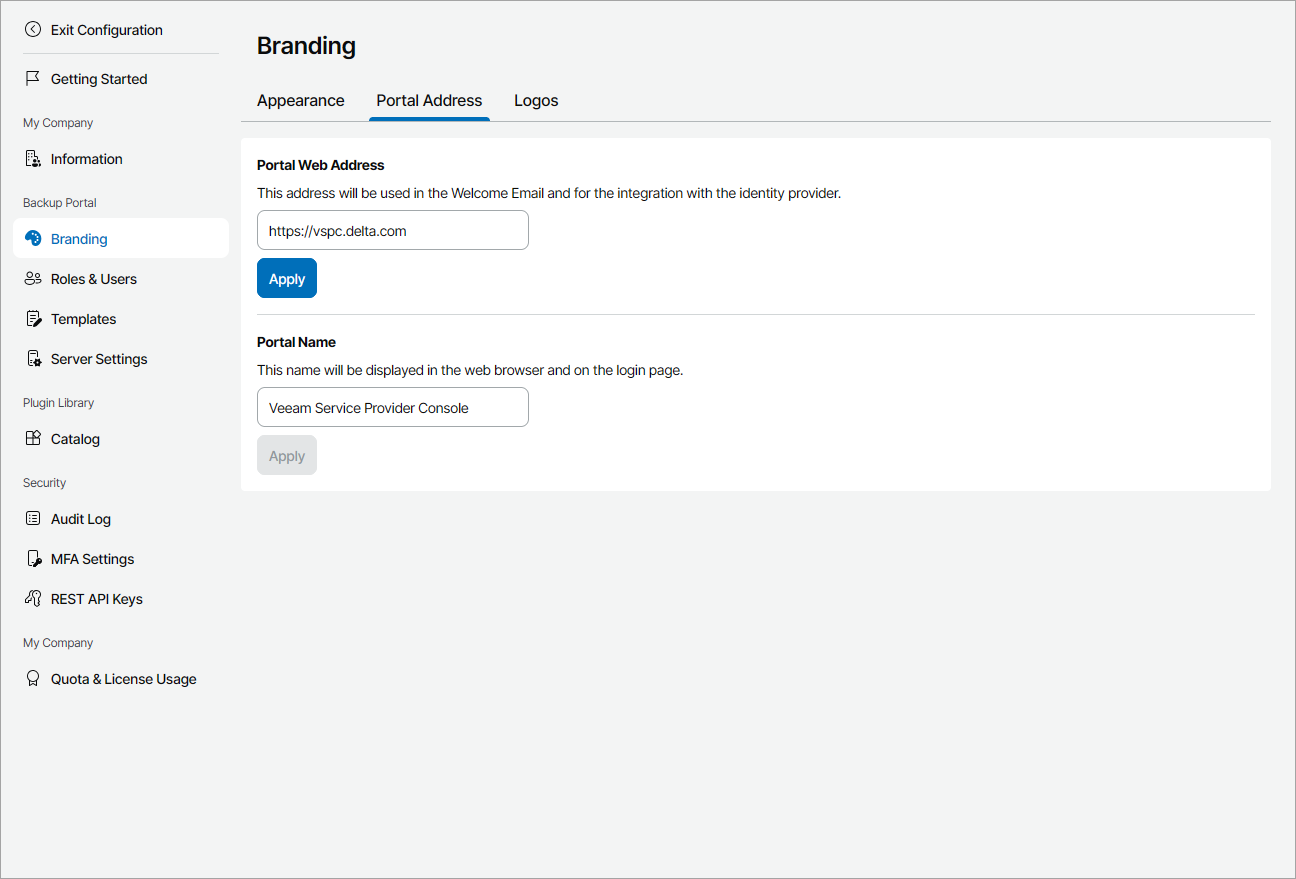This screenshot has width=1296, height=879.
Task: Select the Portal Address tab
Action: 429,101
